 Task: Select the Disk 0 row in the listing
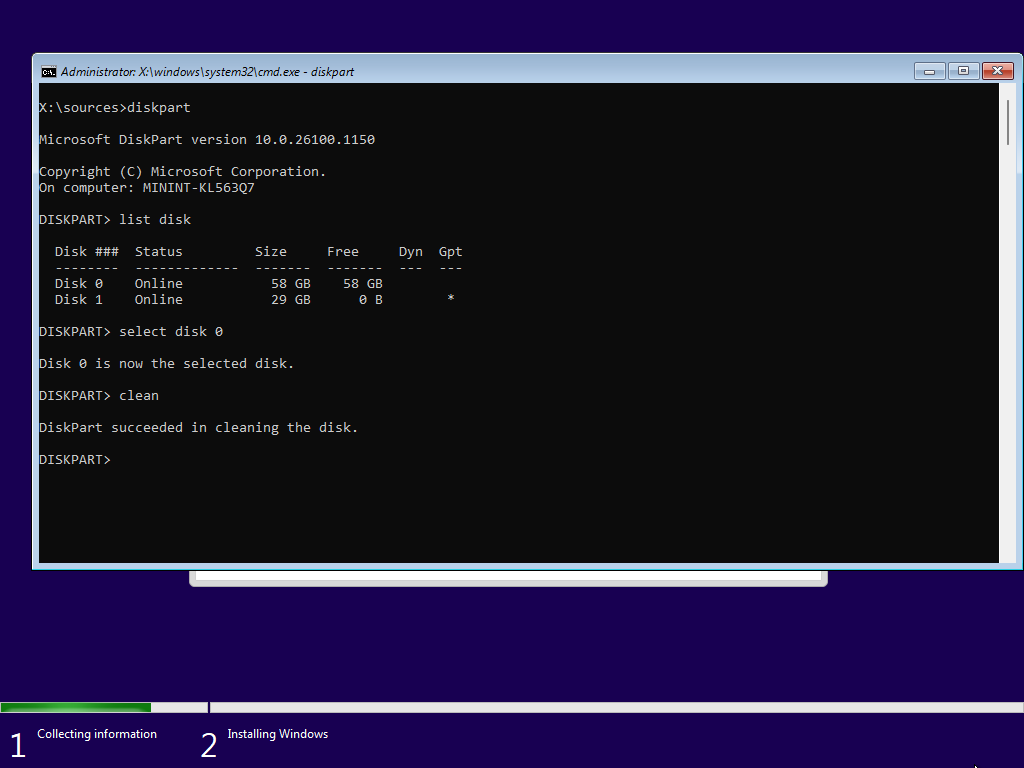click(x=219, y=283)
